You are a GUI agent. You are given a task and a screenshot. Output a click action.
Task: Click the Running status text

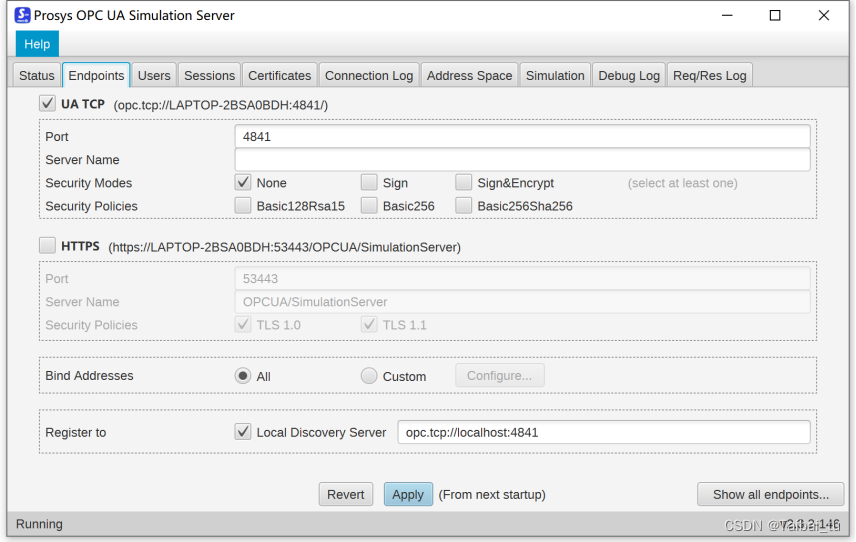click(x=39, y=524)
